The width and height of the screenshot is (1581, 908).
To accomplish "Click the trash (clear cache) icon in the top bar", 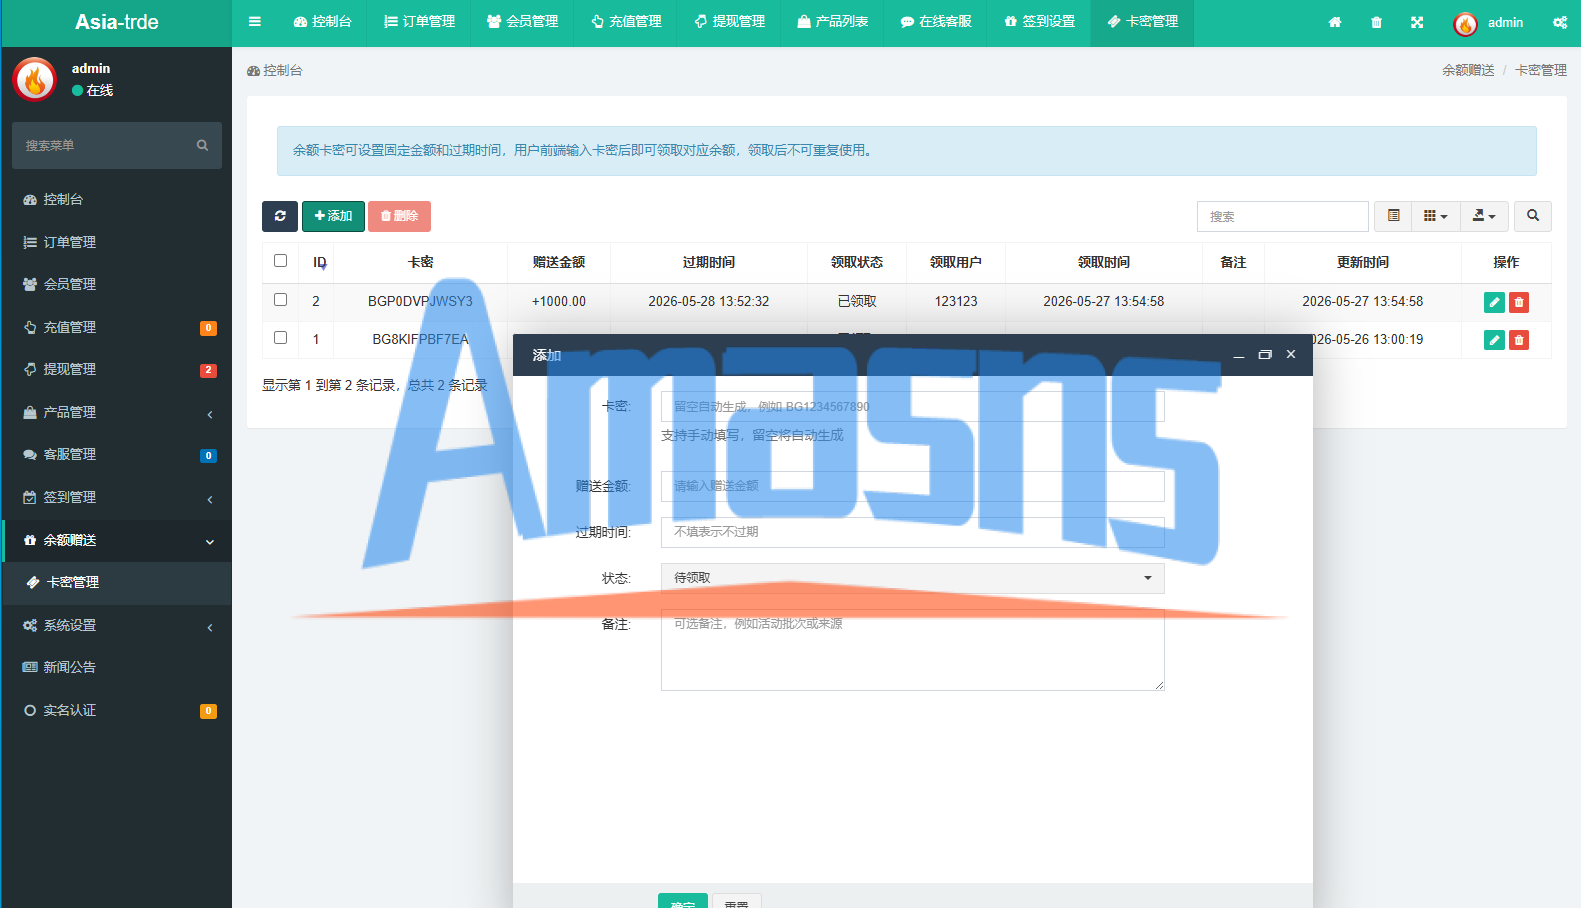I will click(x=1376, y=22).
